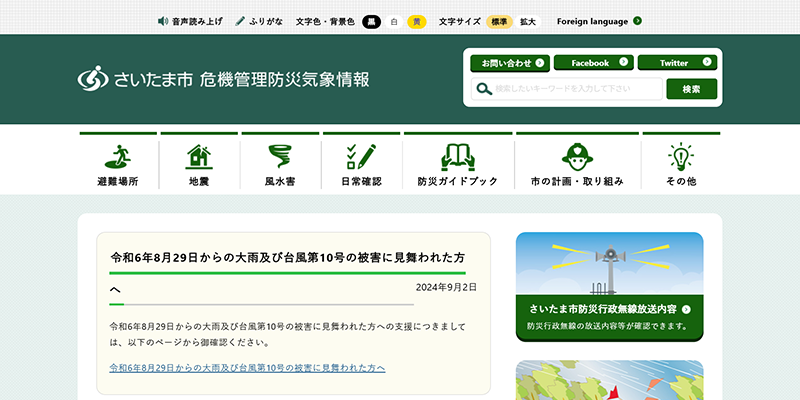Click the green 検索 button
Screen dimensions: 800x400
(x=692, y=89)
